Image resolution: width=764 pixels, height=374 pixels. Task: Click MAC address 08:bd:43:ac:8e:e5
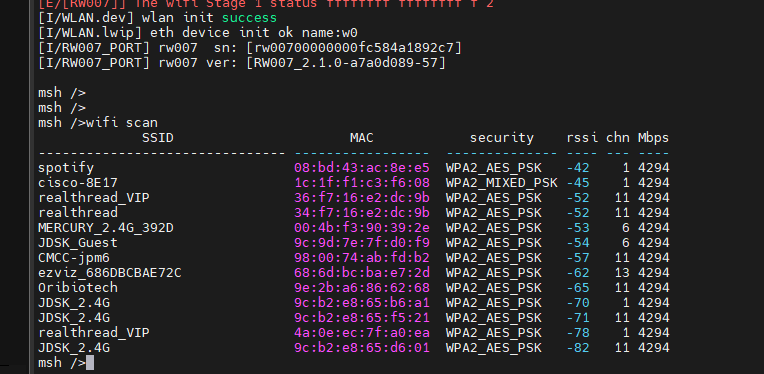(x=362, y=168)
